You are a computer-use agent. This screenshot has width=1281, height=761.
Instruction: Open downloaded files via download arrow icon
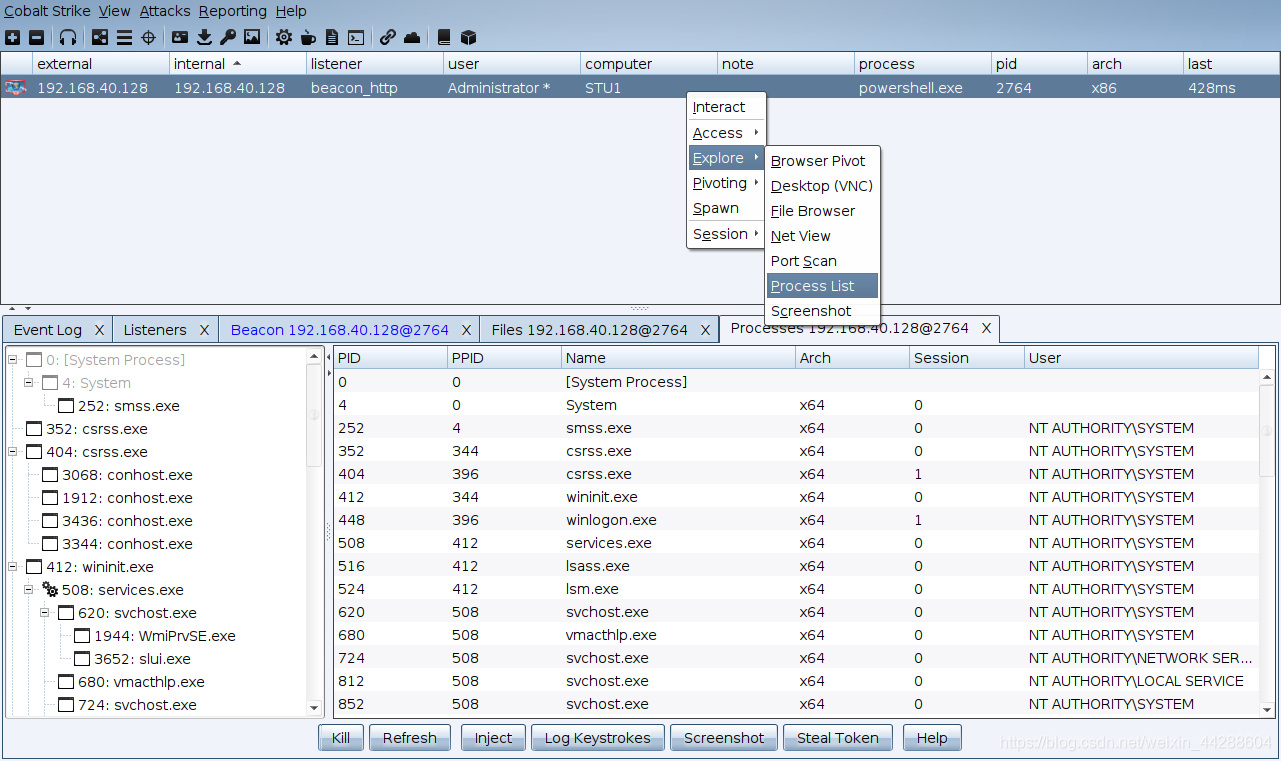tap(204, 38)
